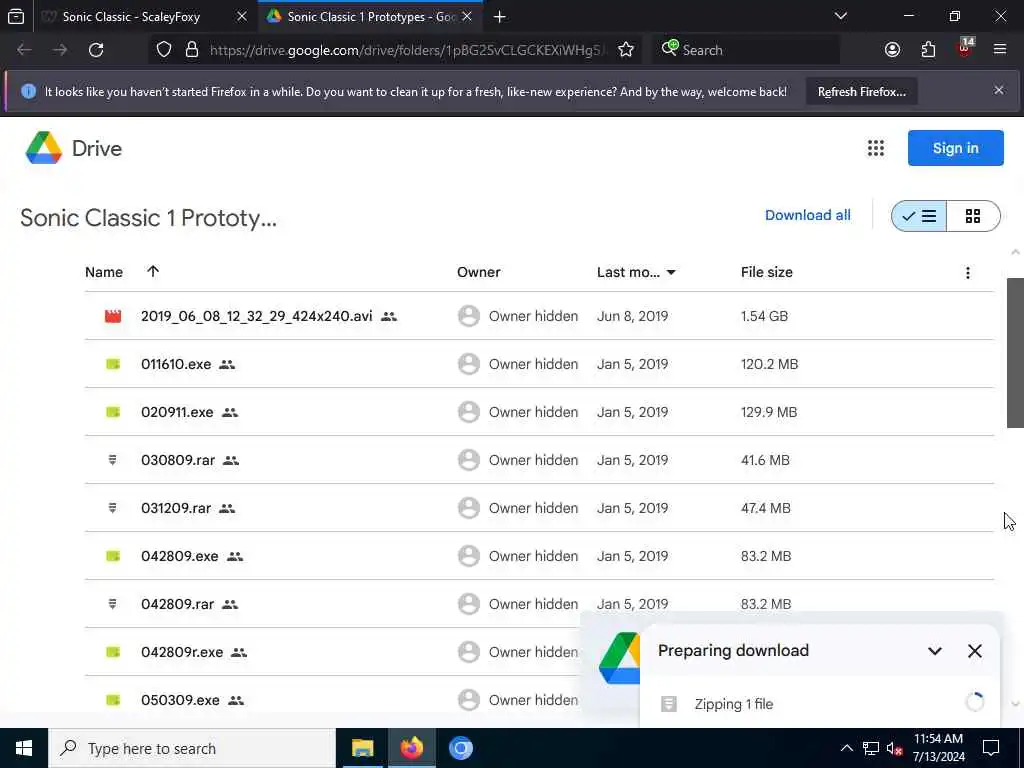This screenshot has height=768, width=1024.
Task: Close the Sonic Classic - ScaleyFoxy tab
Action: [x=242, y=17]
